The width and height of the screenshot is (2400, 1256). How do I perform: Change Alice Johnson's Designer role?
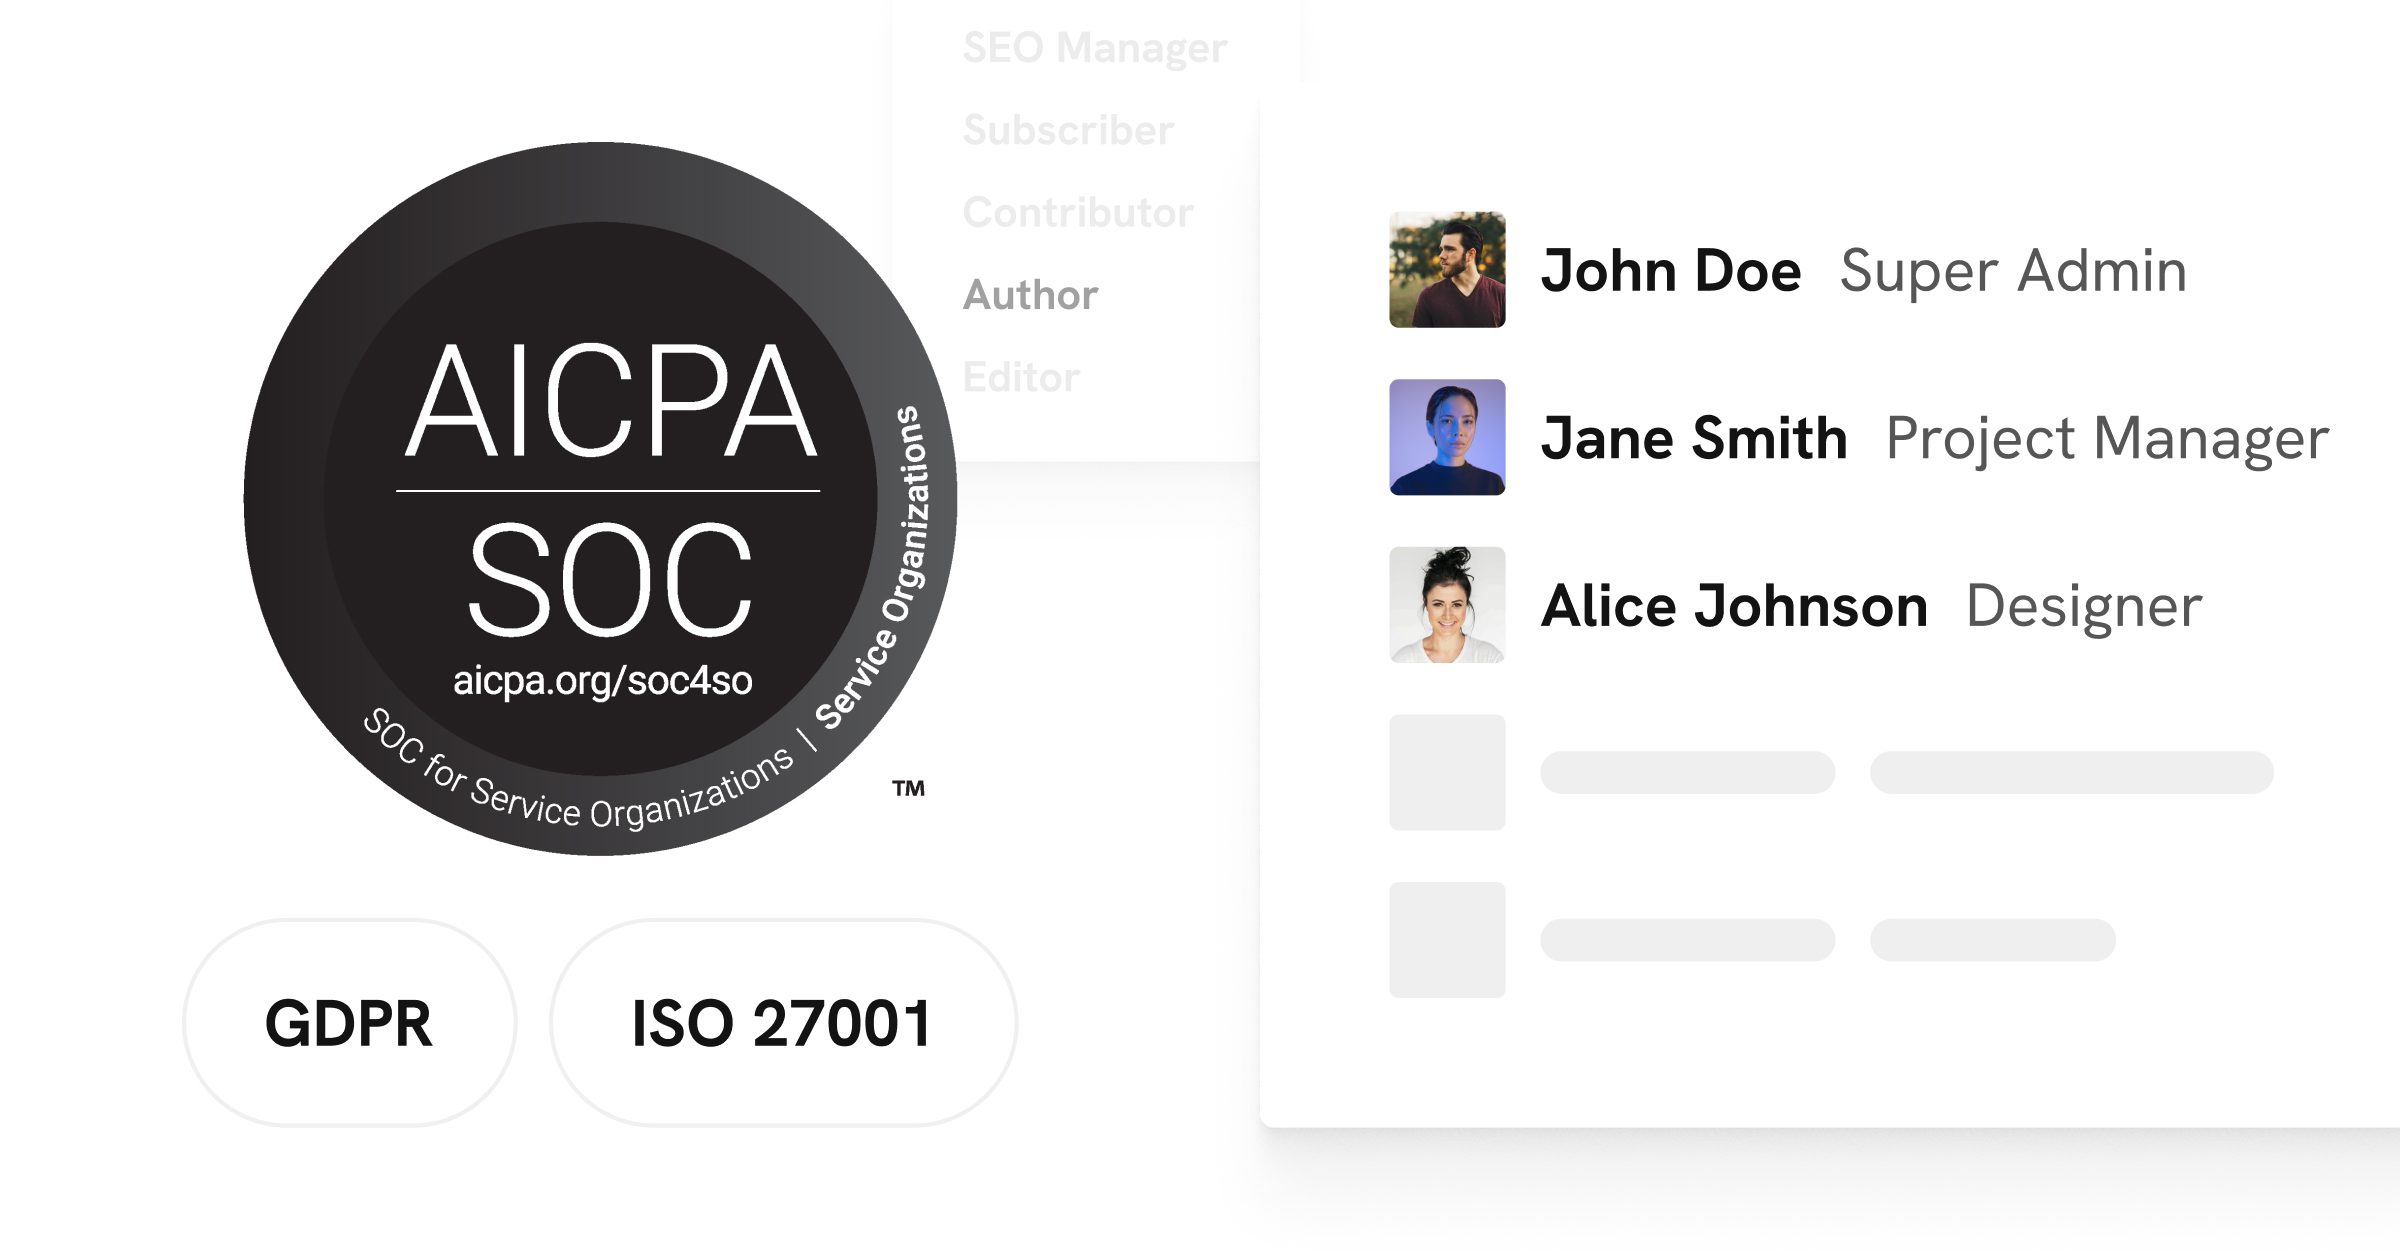click(2084, 606)
